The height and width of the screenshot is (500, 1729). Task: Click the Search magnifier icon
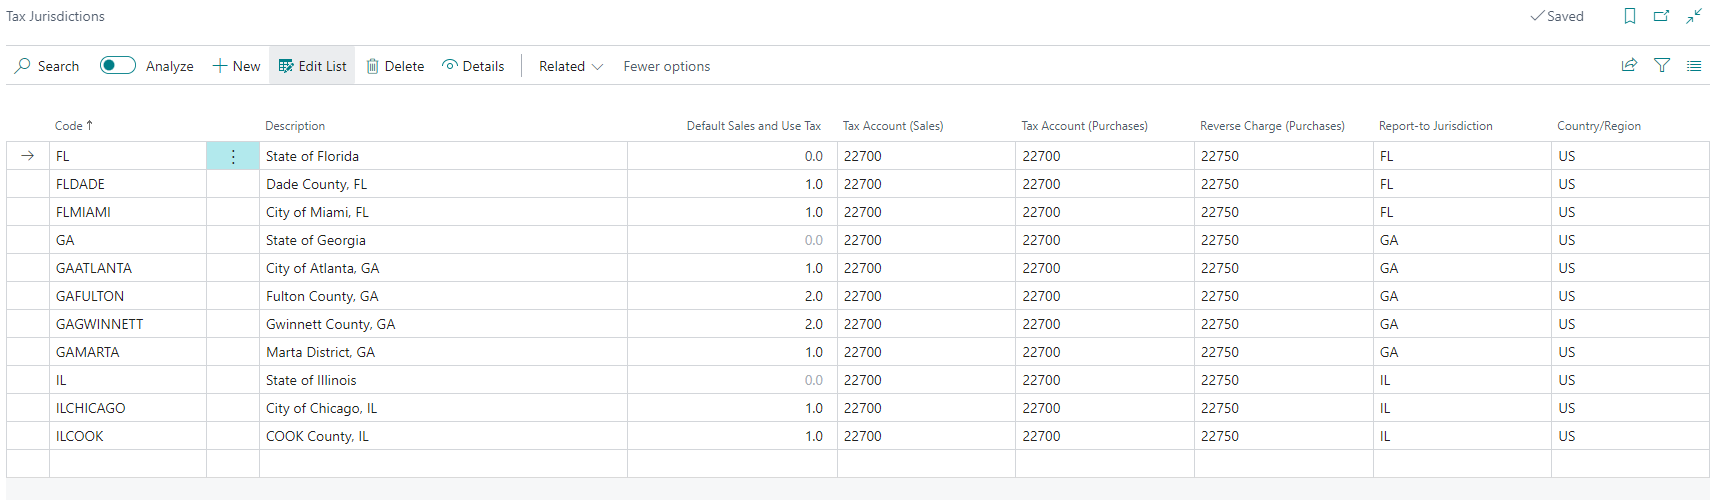click(23, 66)
